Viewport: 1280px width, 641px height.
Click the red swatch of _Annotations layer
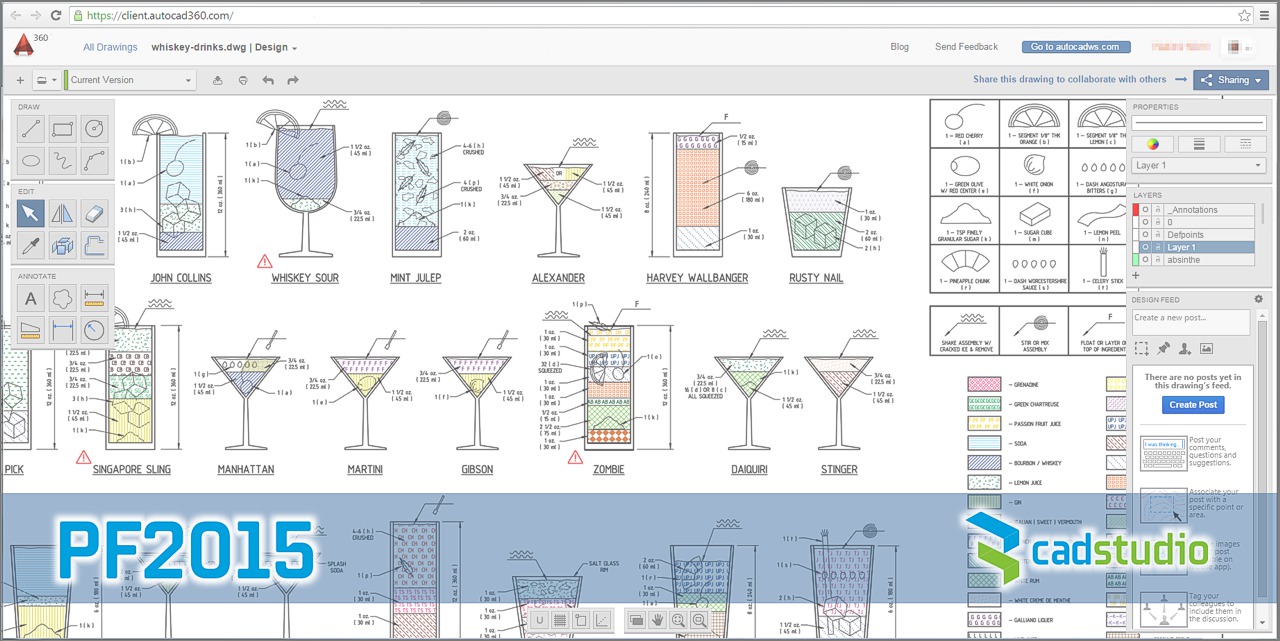[1136, 210]
